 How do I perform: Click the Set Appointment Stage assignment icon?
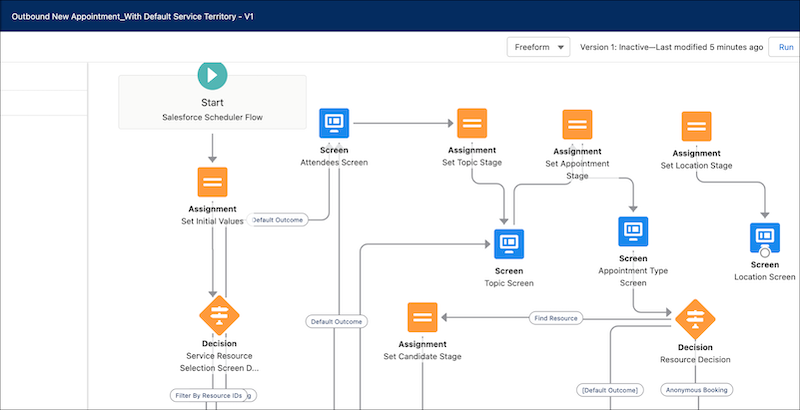point(577,125)
